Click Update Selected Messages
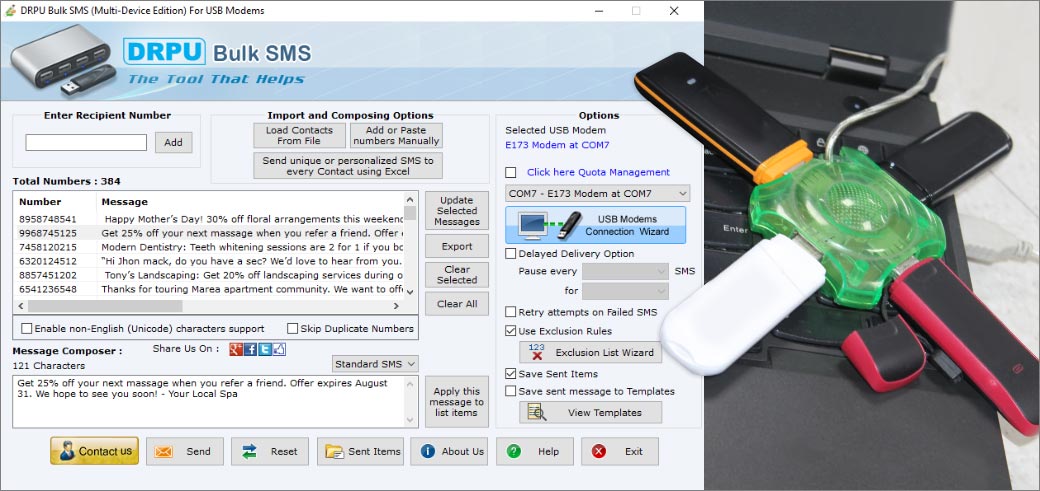Viewport: 1040px width, 491px height. click(456, 211)
